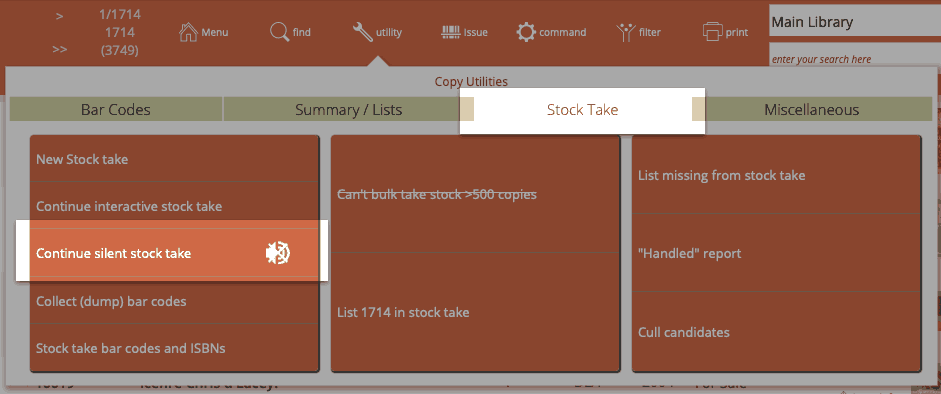Screen dimensions: 941x394
Task: Select Cull candidates option
Action: pyautogui.click(x=777, y=332)
